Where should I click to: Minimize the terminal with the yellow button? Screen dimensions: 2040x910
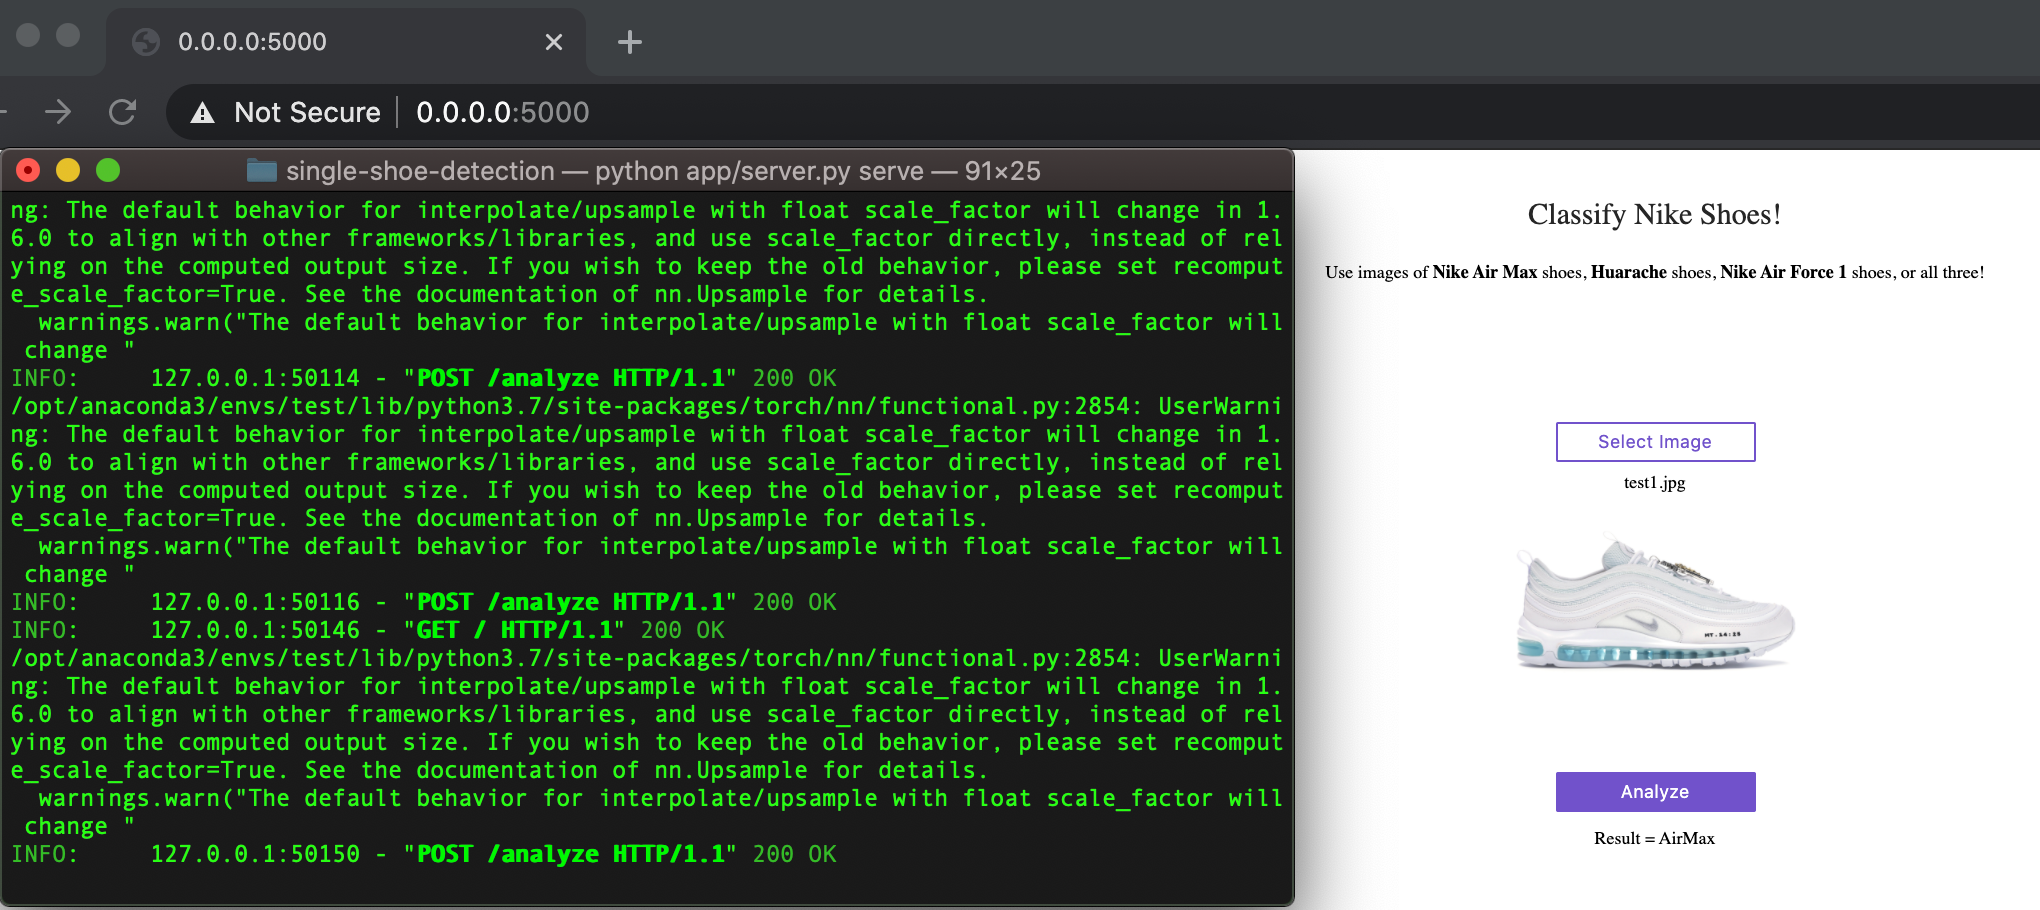coord(68,171)
